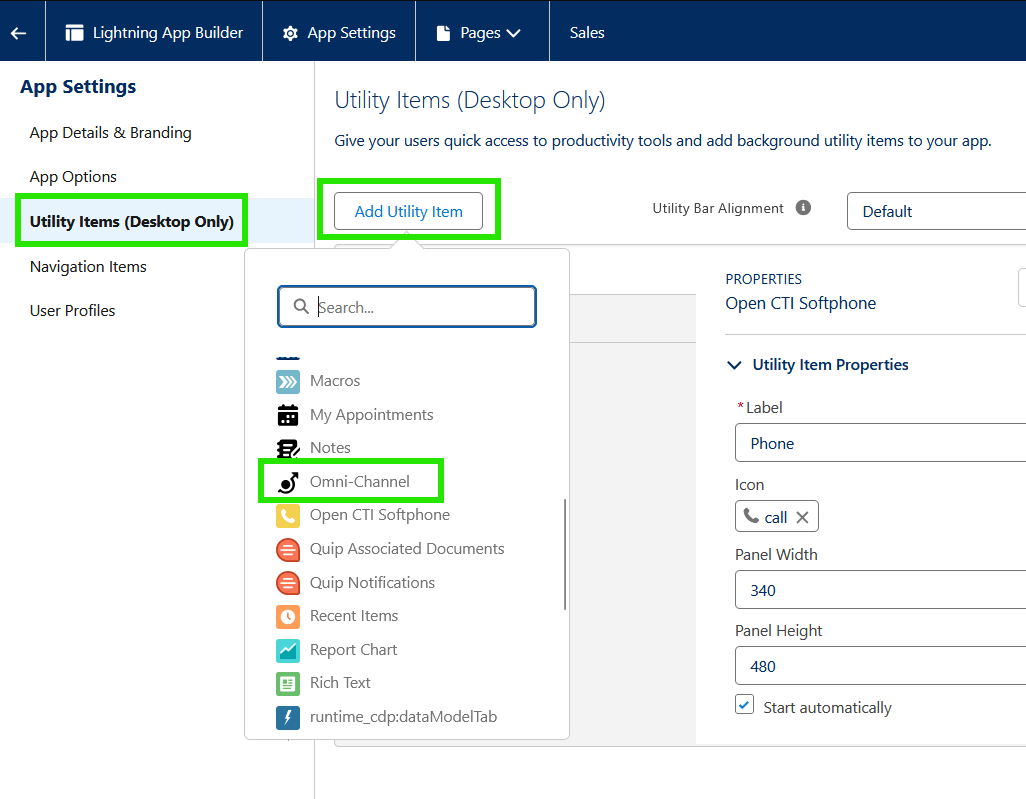Click the Open CTI Softphone phone icon
The image size is (1026, 799).
pos(288,516)
